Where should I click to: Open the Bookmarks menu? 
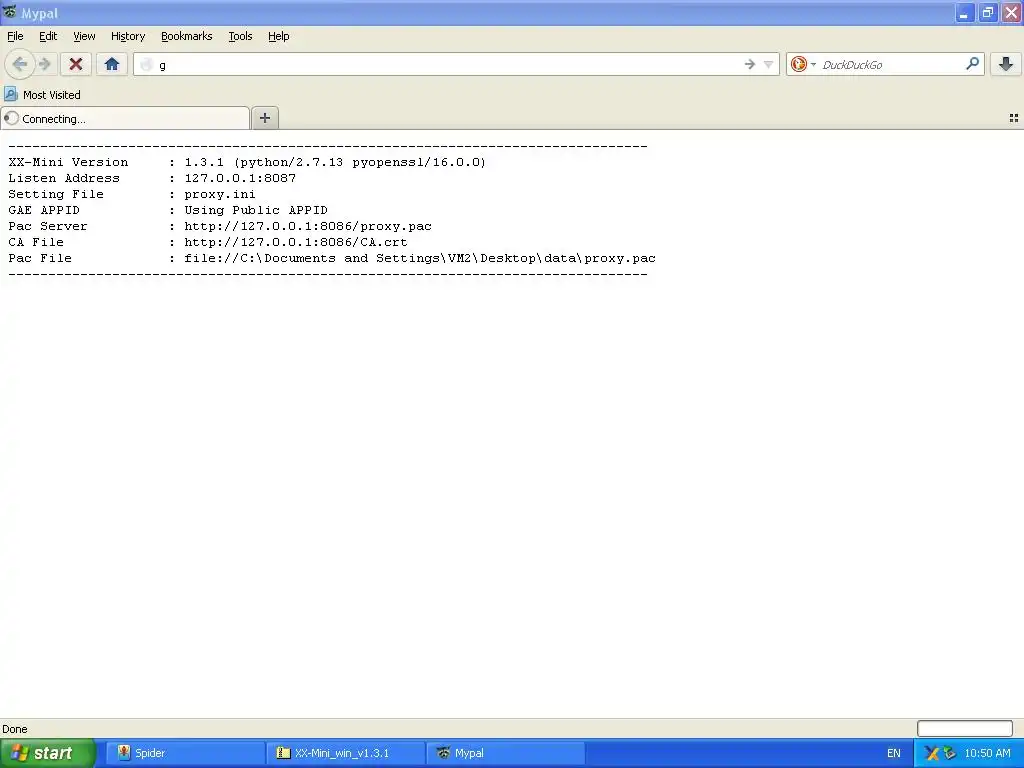187,37
